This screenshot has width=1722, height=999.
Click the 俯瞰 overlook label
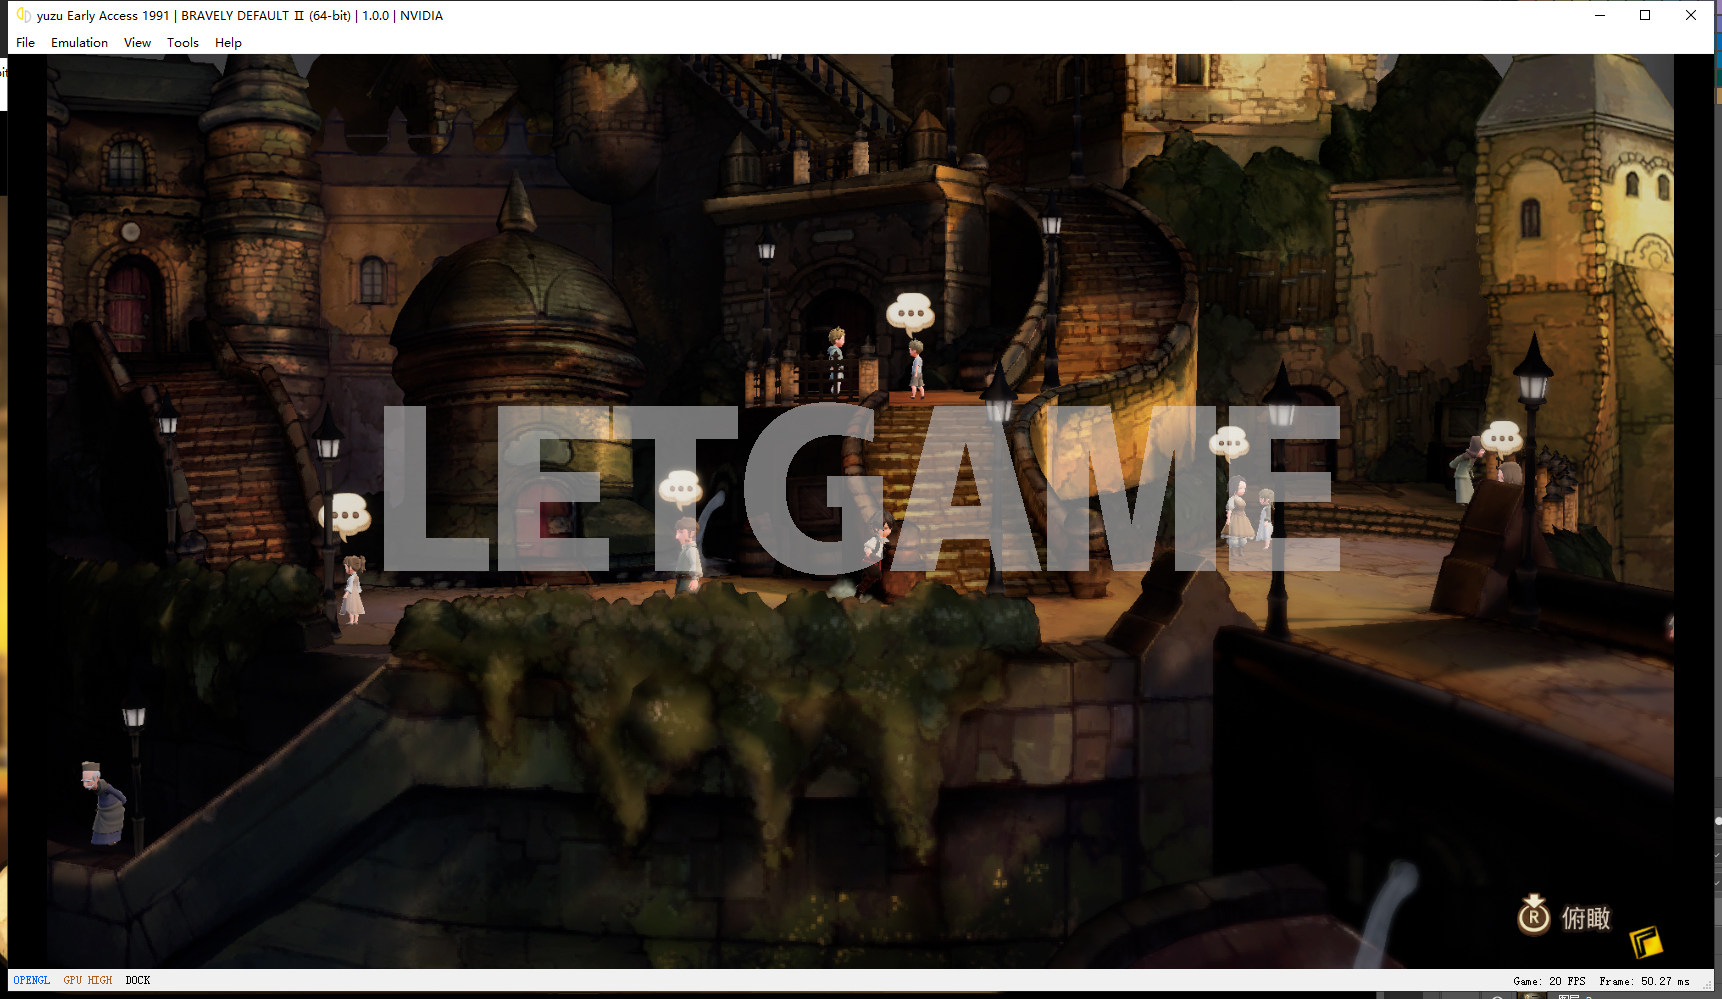pyautogui.click(x=1585, y=918)
